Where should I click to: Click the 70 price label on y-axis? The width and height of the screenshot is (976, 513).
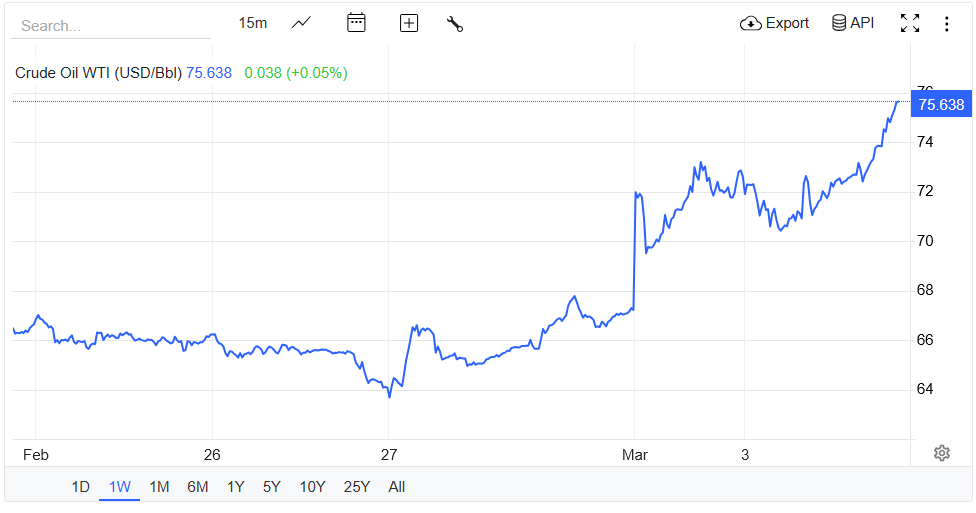(925, 241)
